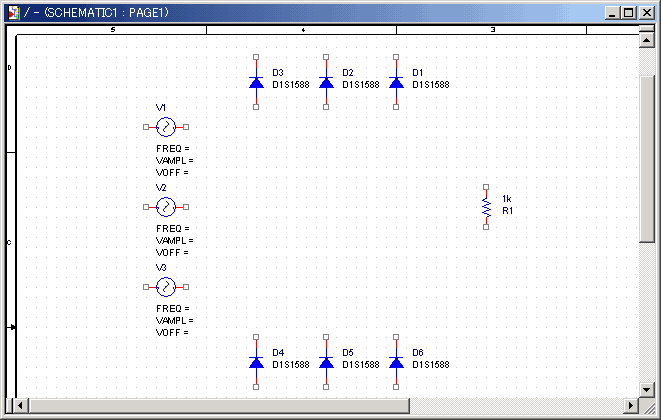Pick the D6 diode symbol
Image resolution: width=661 pixels, height=420 pixels.
tap(396, 361)
